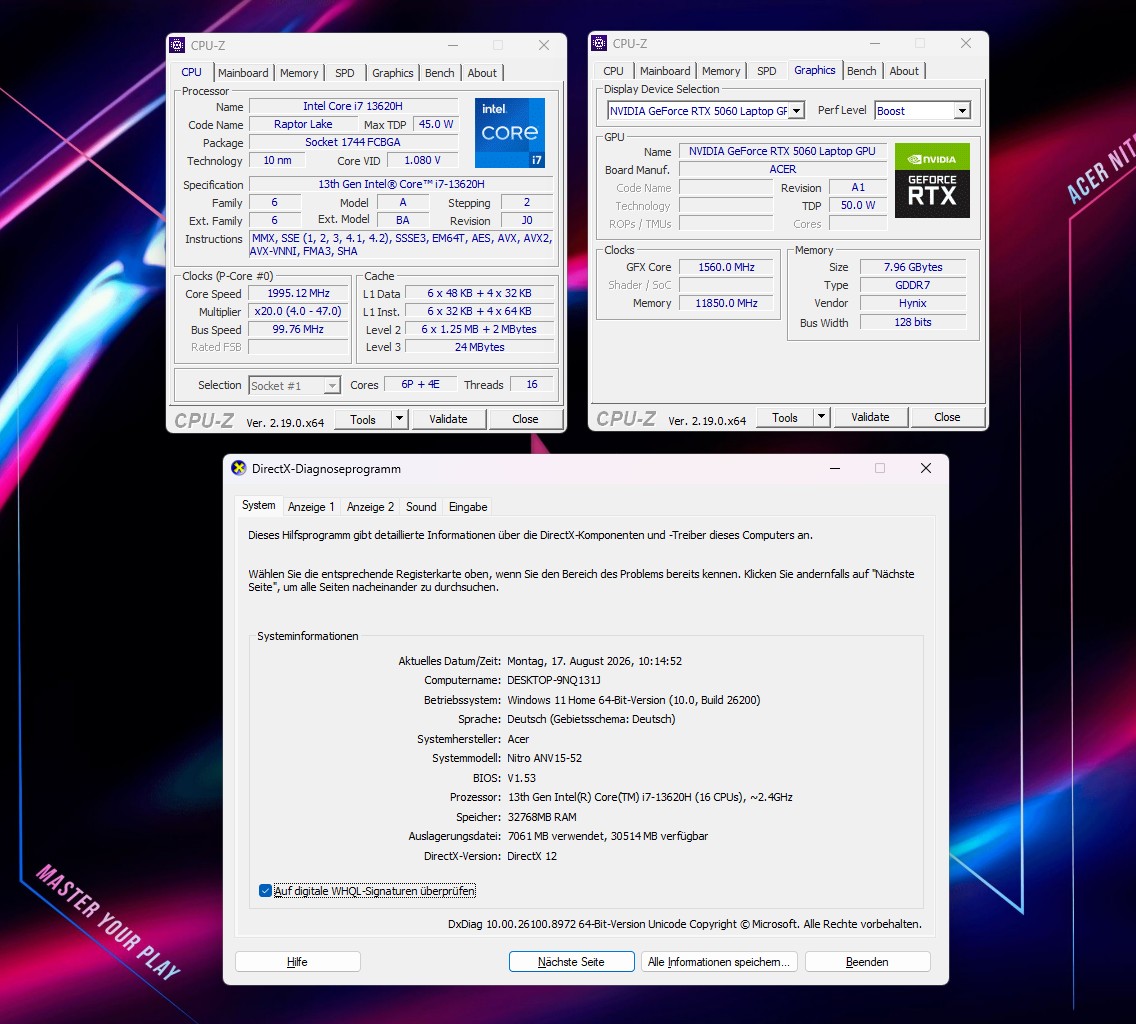The height and width of the screenshot is (1024, 1136).
Task: Click memory Type value GDDR7
Action: click(x=913, y=285)
